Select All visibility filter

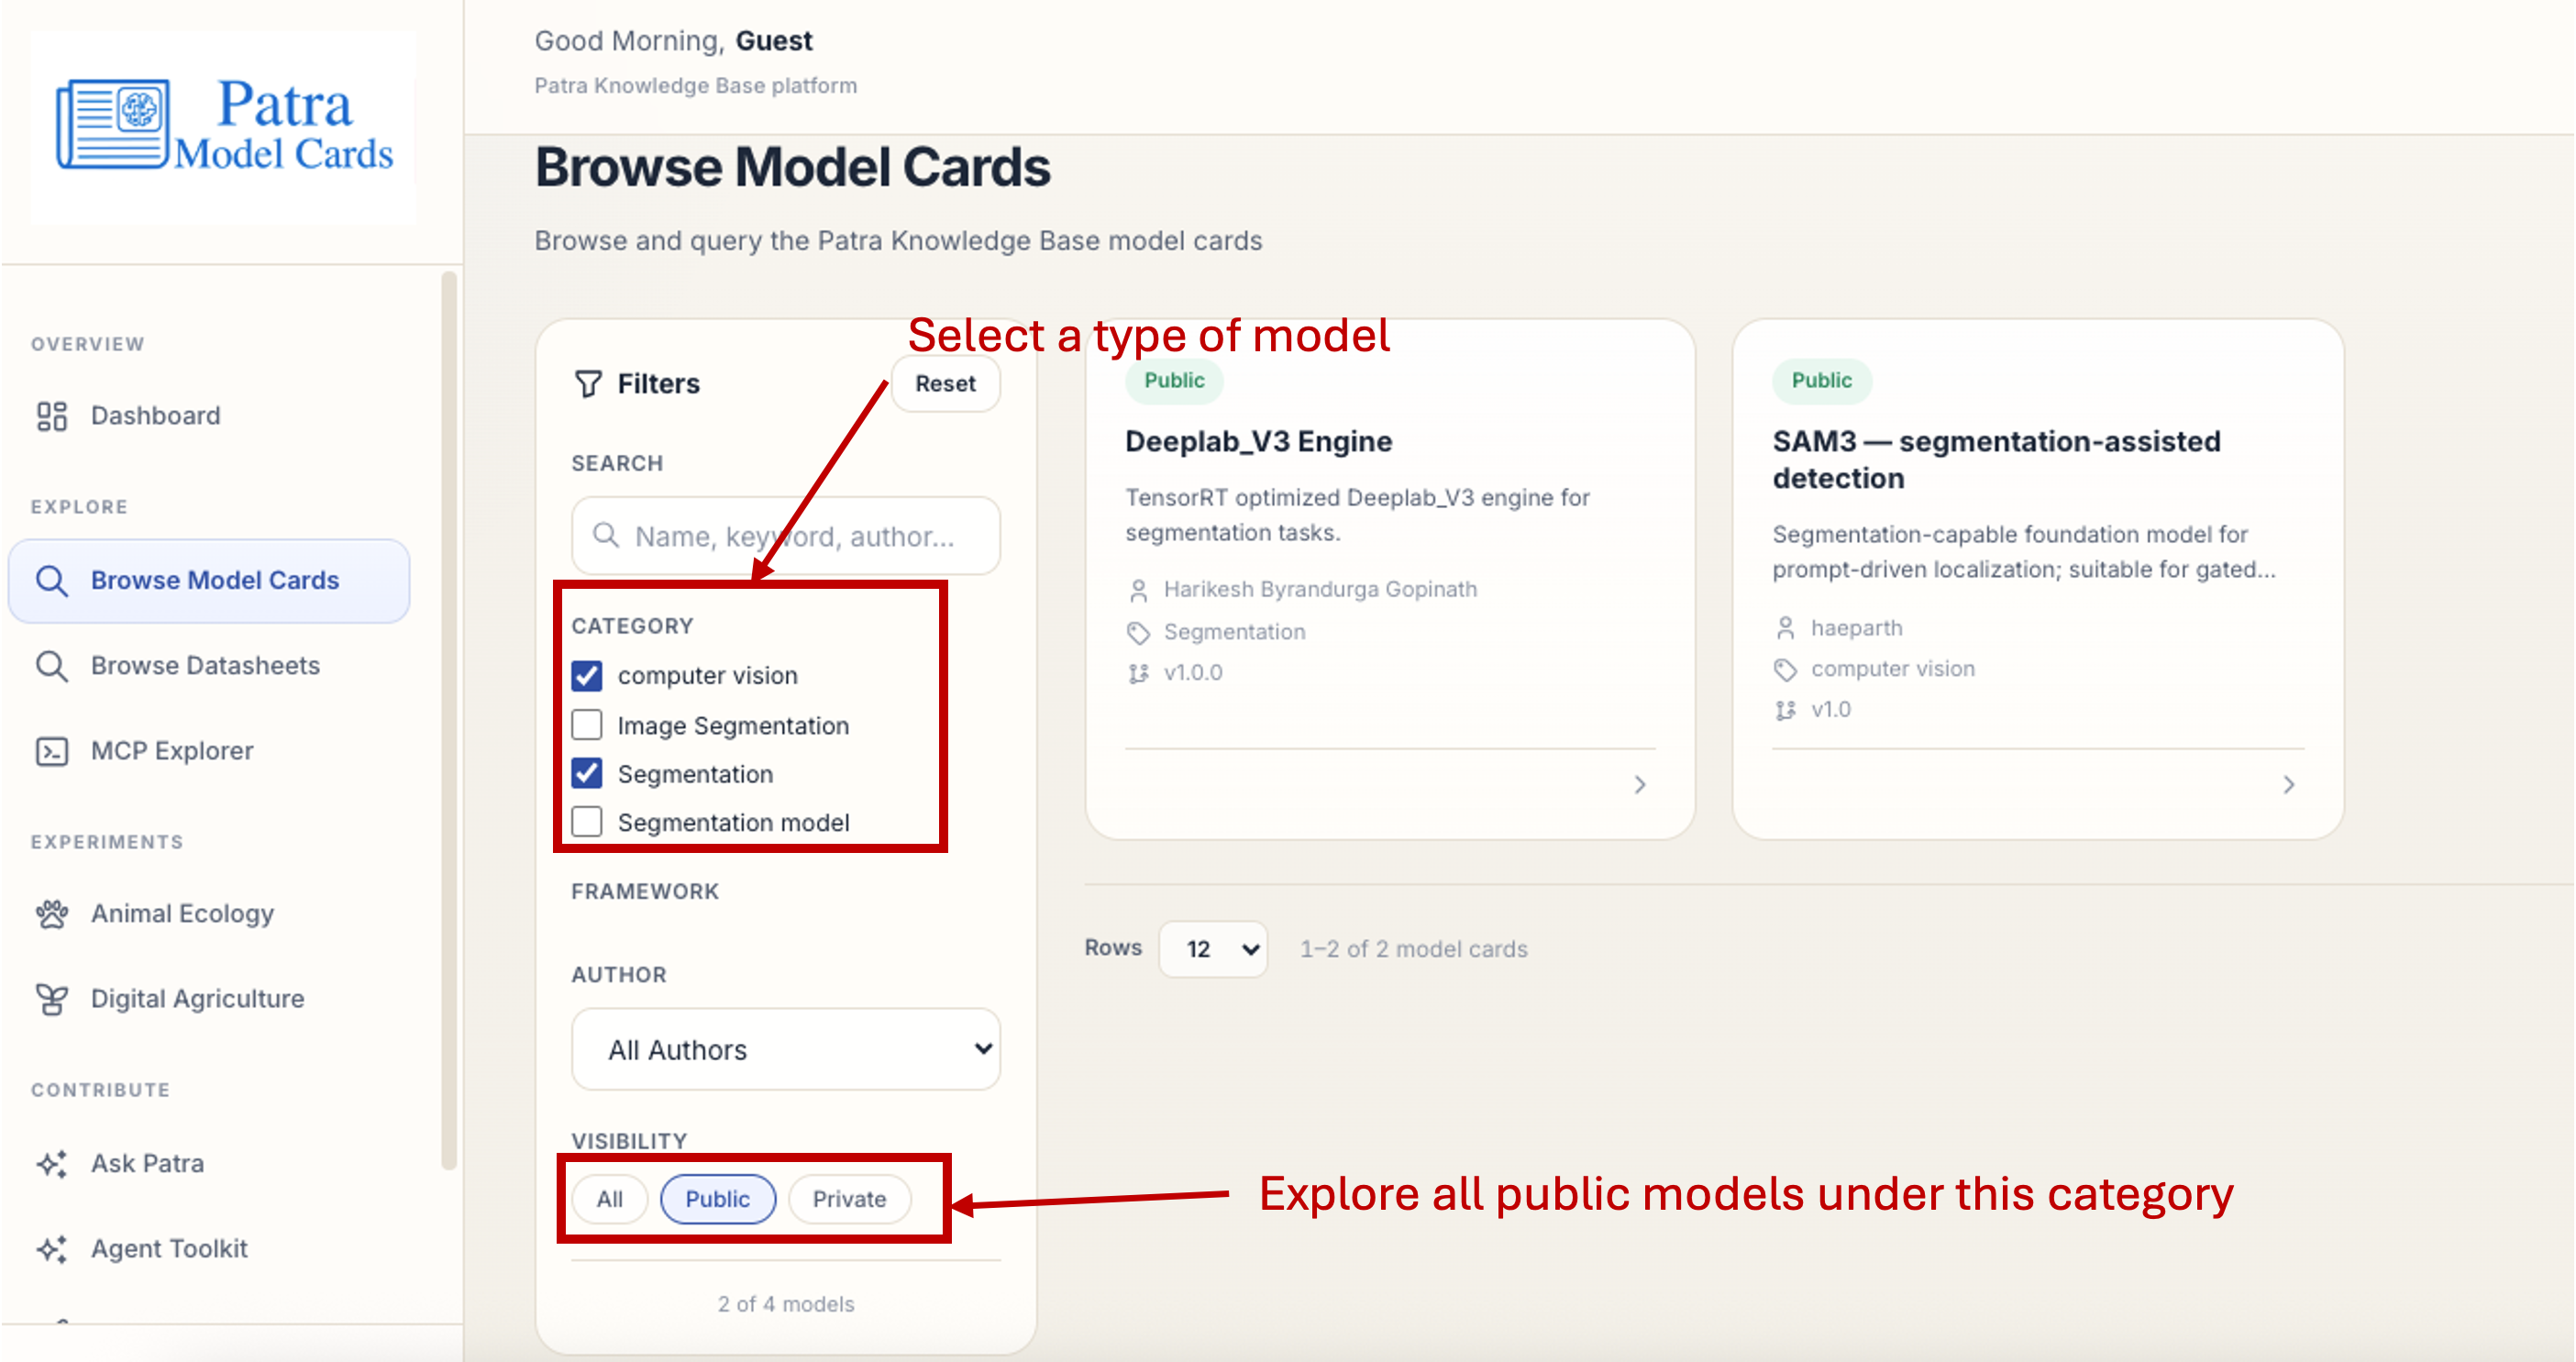click(x=610, y=1199)
